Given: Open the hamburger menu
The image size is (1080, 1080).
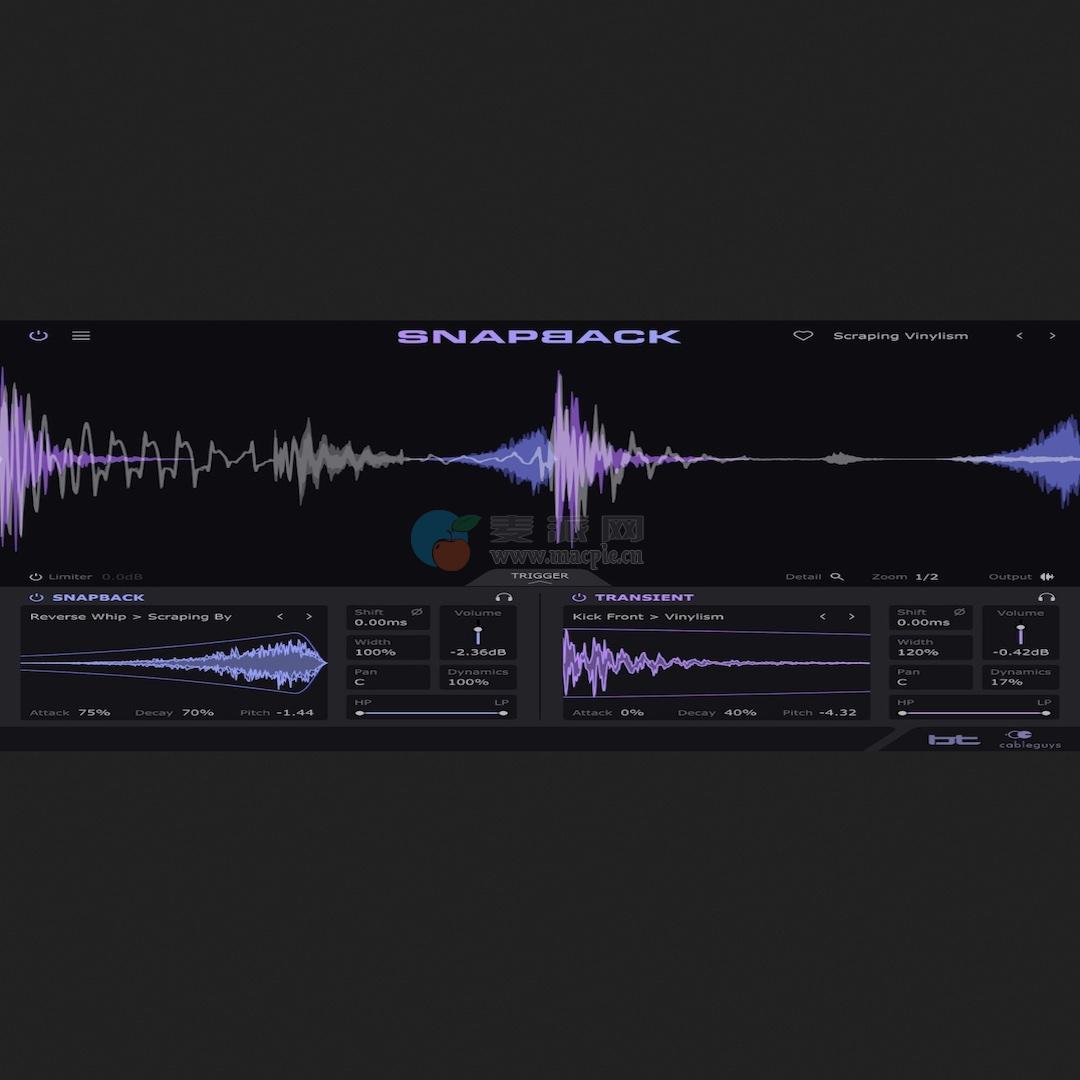Looking at the screenshot, I should click(x=81, y=336).
